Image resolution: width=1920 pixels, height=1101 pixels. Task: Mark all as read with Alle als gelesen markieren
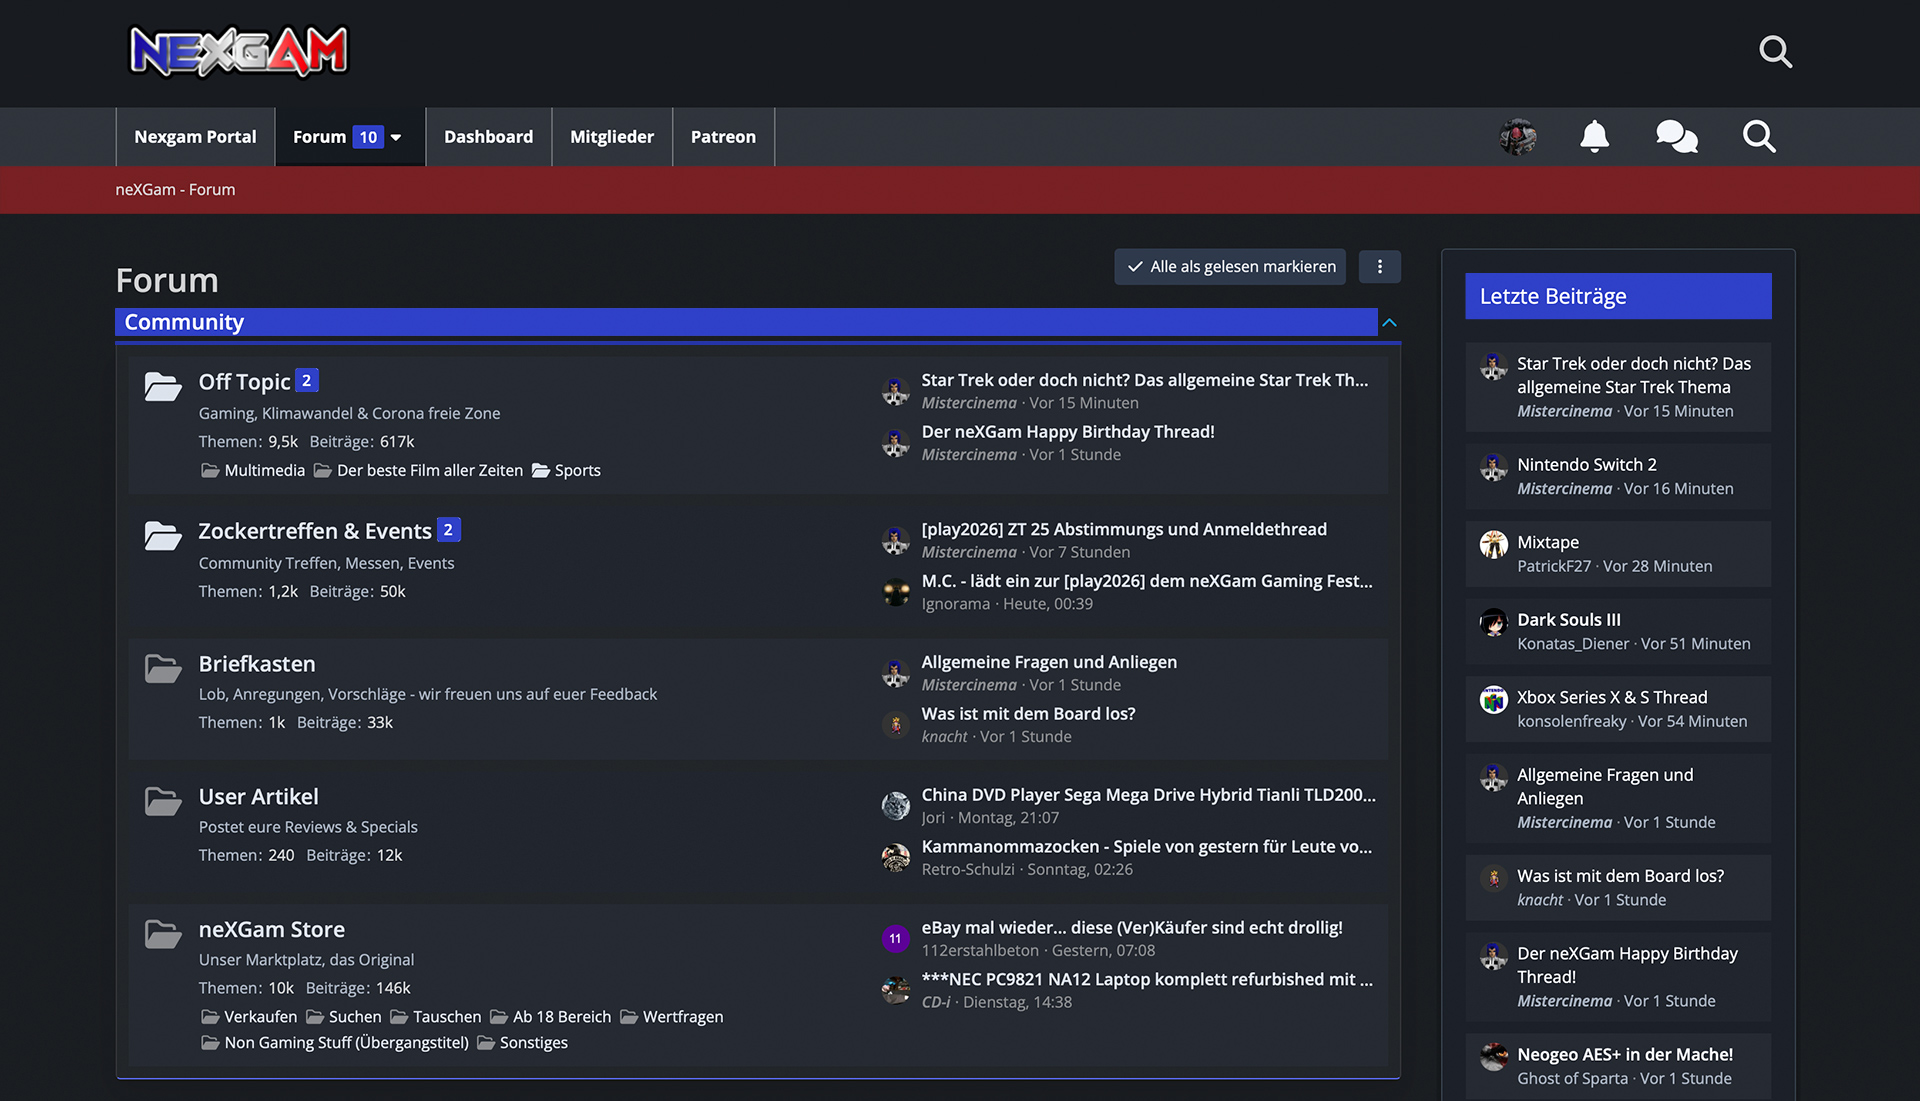(1230, 267)
